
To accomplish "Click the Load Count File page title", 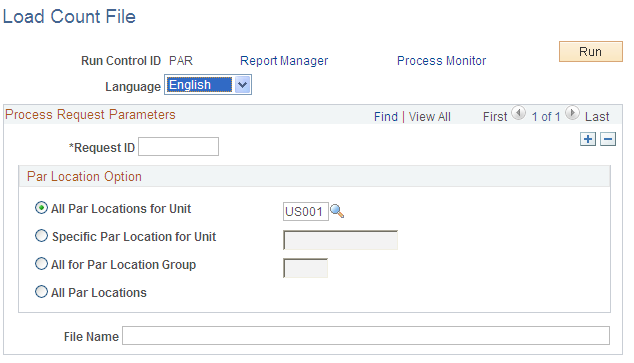I will [69, 17].
